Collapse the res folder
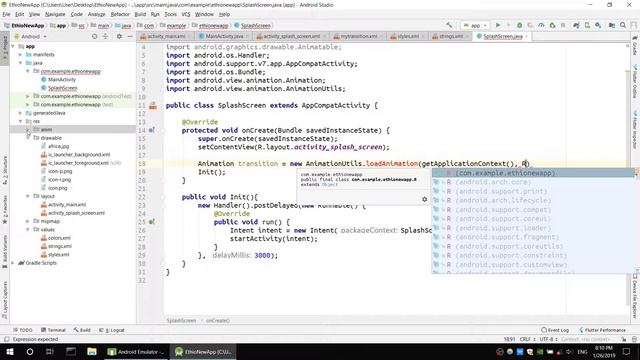Screen dimensions: 640x360 pyautogui.click(x=20, y=121)
